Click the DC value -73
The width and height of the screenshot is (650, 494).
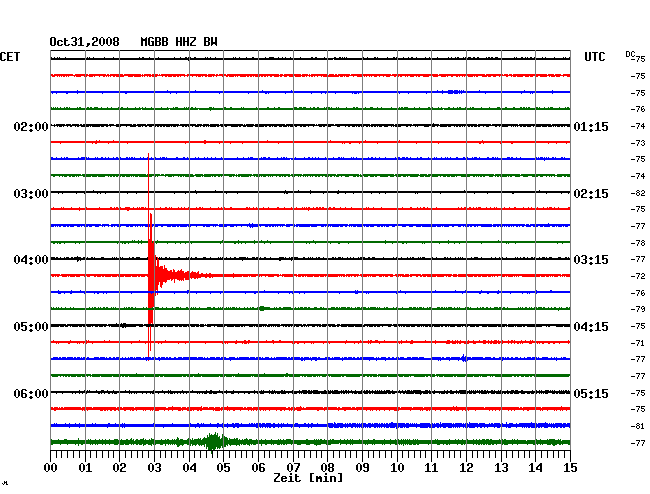(638, 143)
